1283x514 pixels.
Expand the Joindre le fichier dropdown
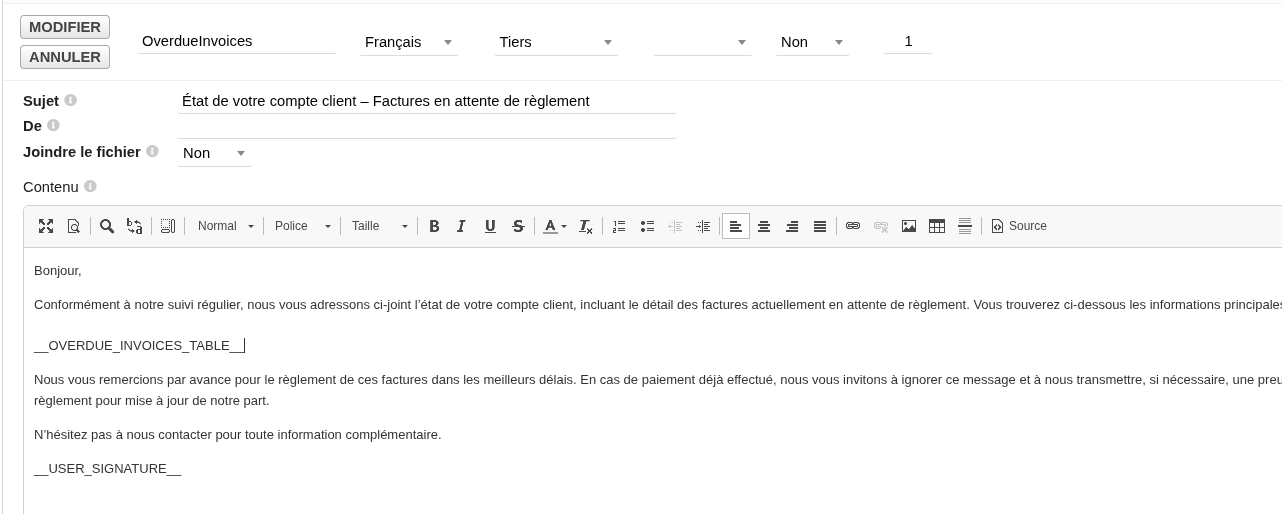(x=214, y=153)
